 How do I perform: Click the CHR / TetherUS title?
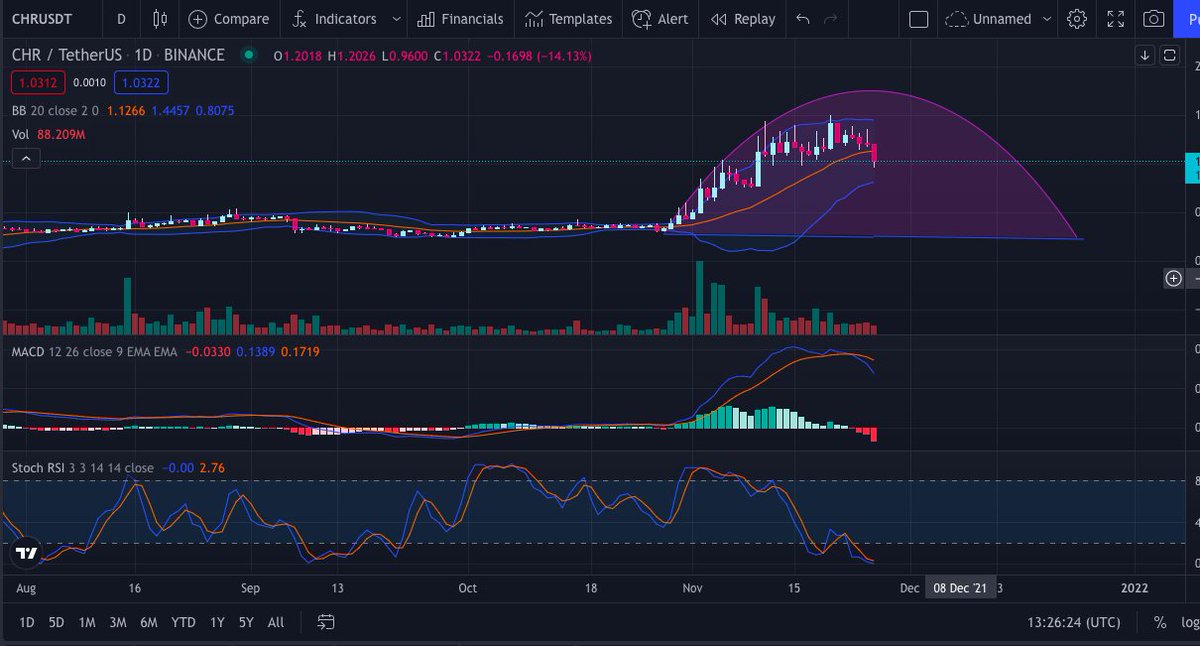69,56
